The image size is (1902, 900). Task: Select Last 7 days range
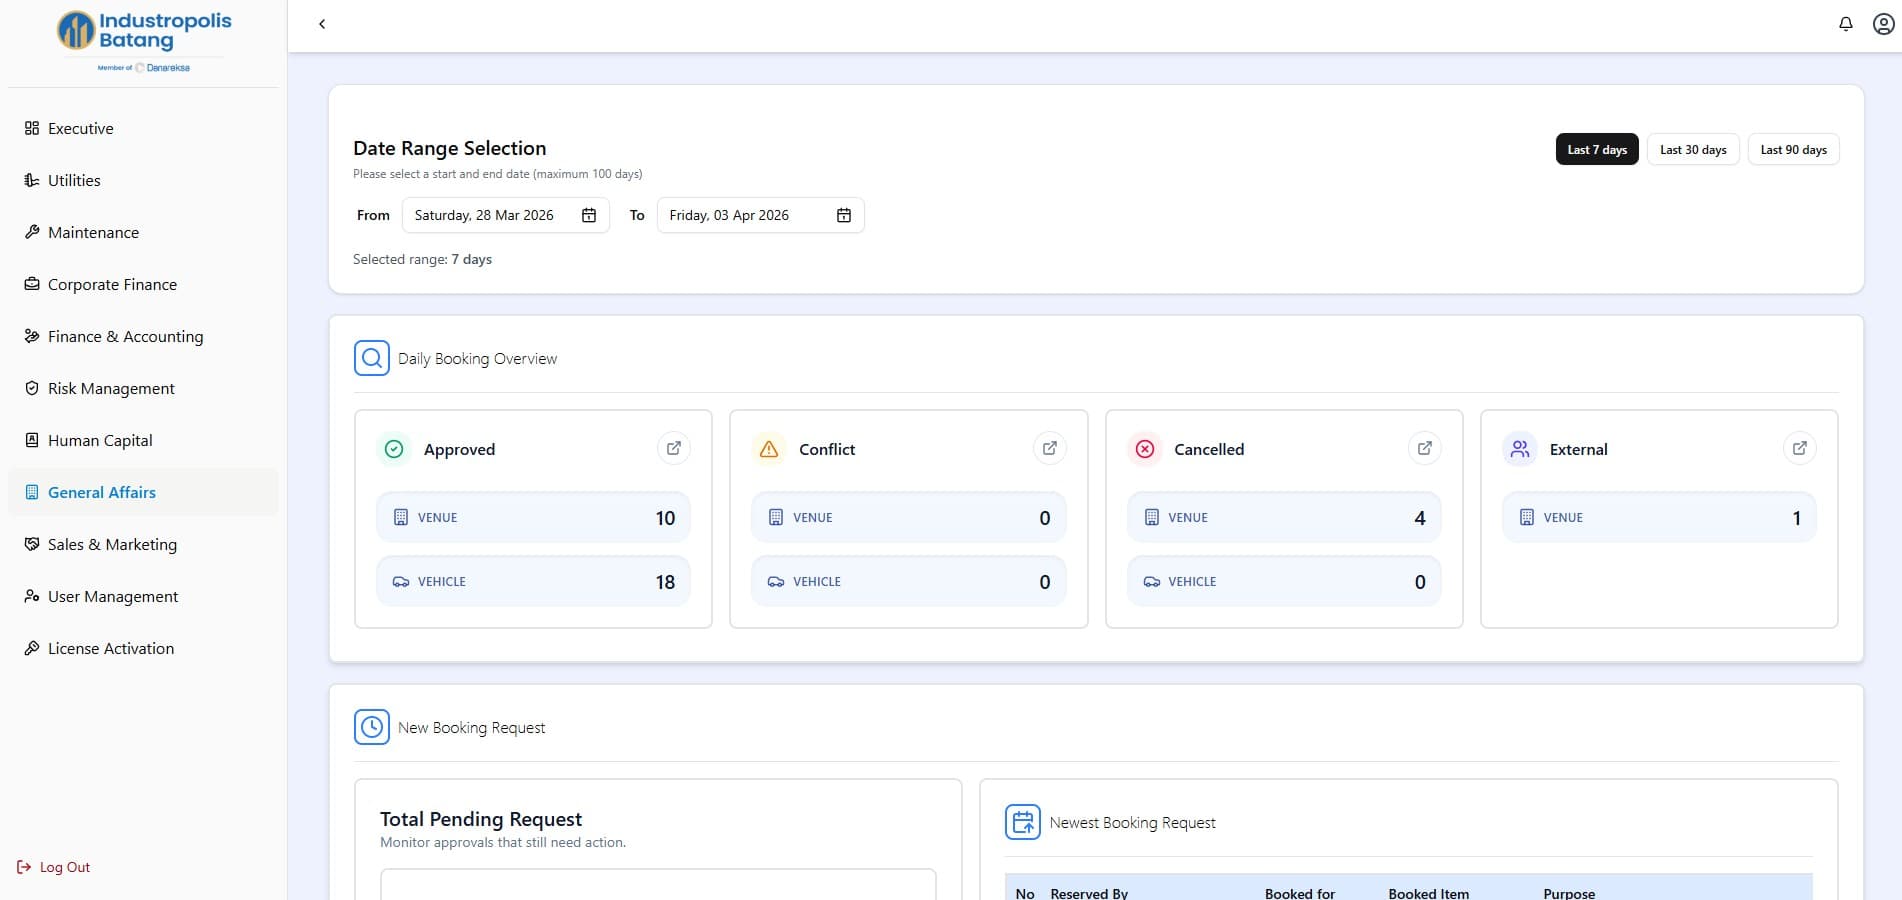pyautogui.click(x=1597, y=149)
